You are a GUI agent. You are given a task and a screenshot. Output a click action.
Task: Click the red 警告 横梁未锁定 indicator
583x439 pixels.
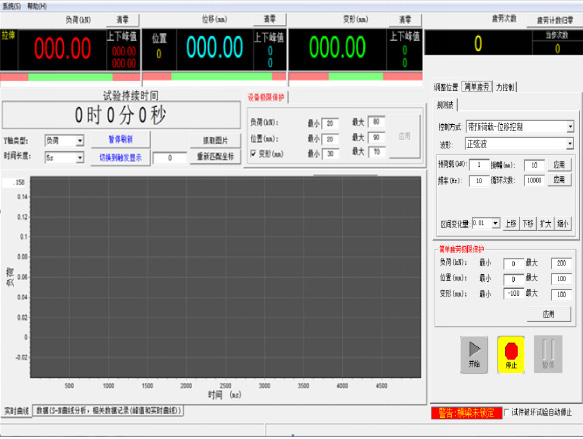click(x=466, y=413)
